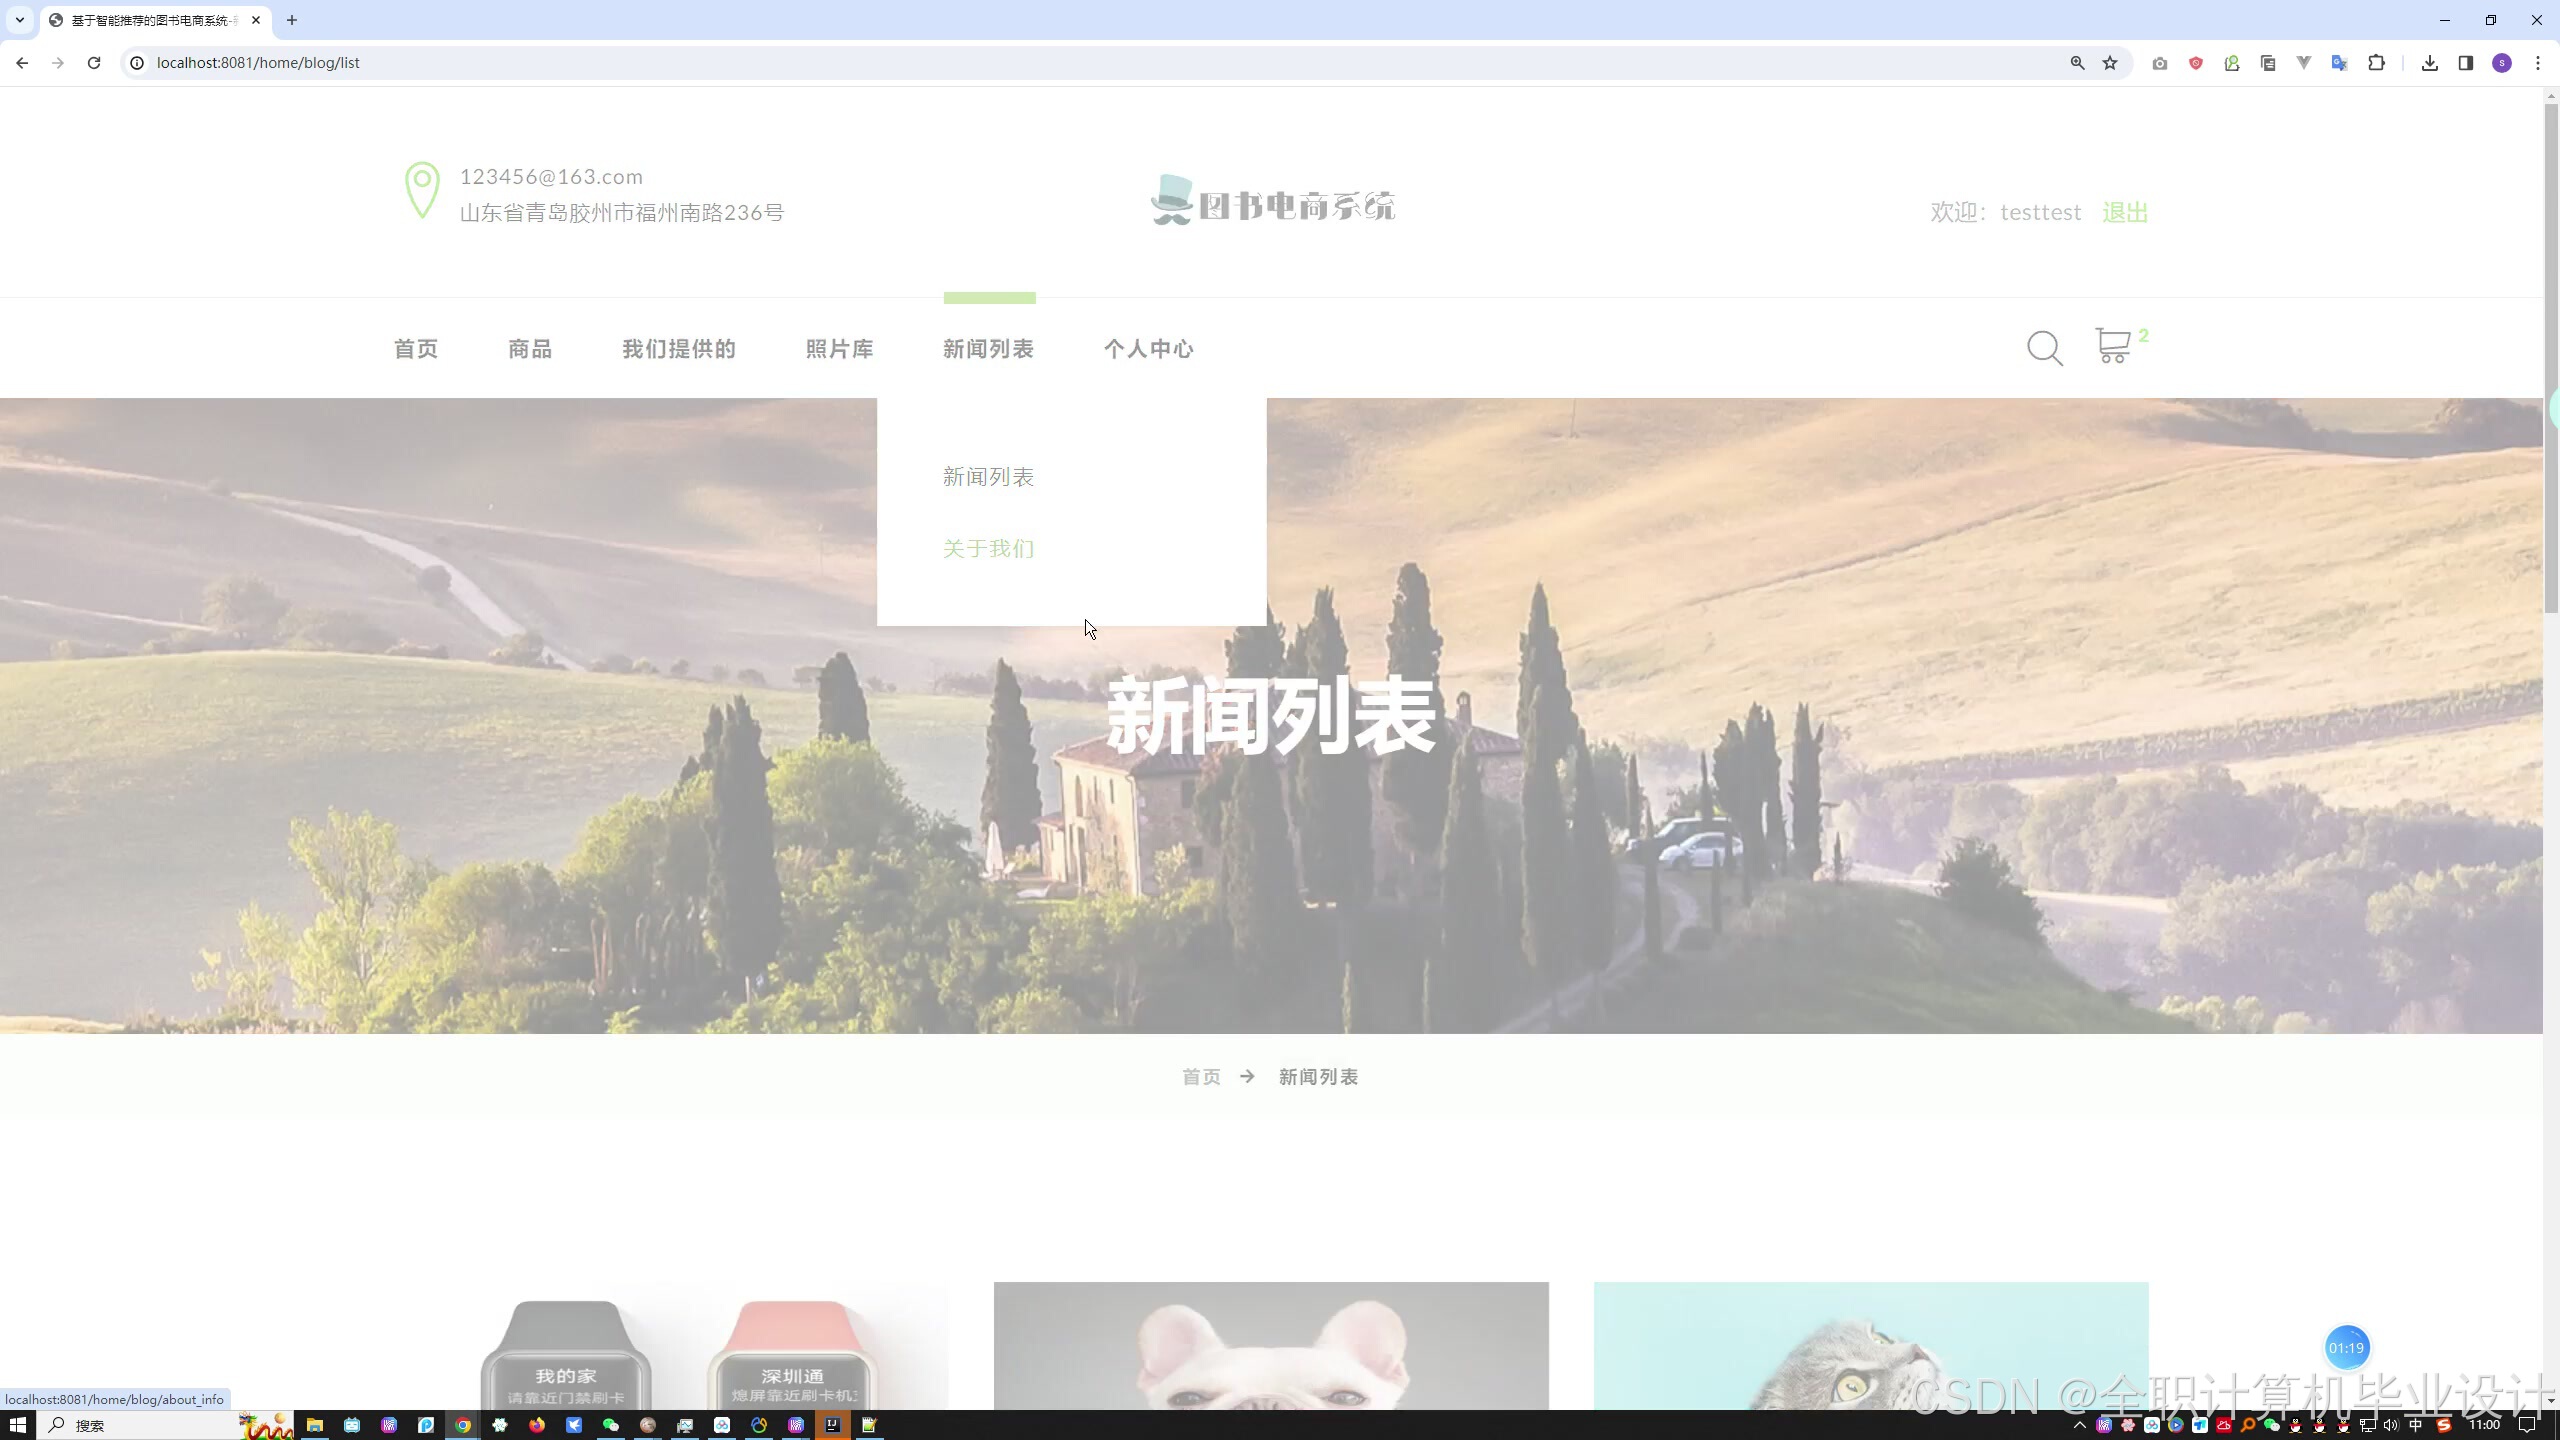The height and width of the screenshot is (1440, 2560).
Task: Open the browser Extensions puzzle icon
Action: pyautogui.click(x=2376, y=63)
